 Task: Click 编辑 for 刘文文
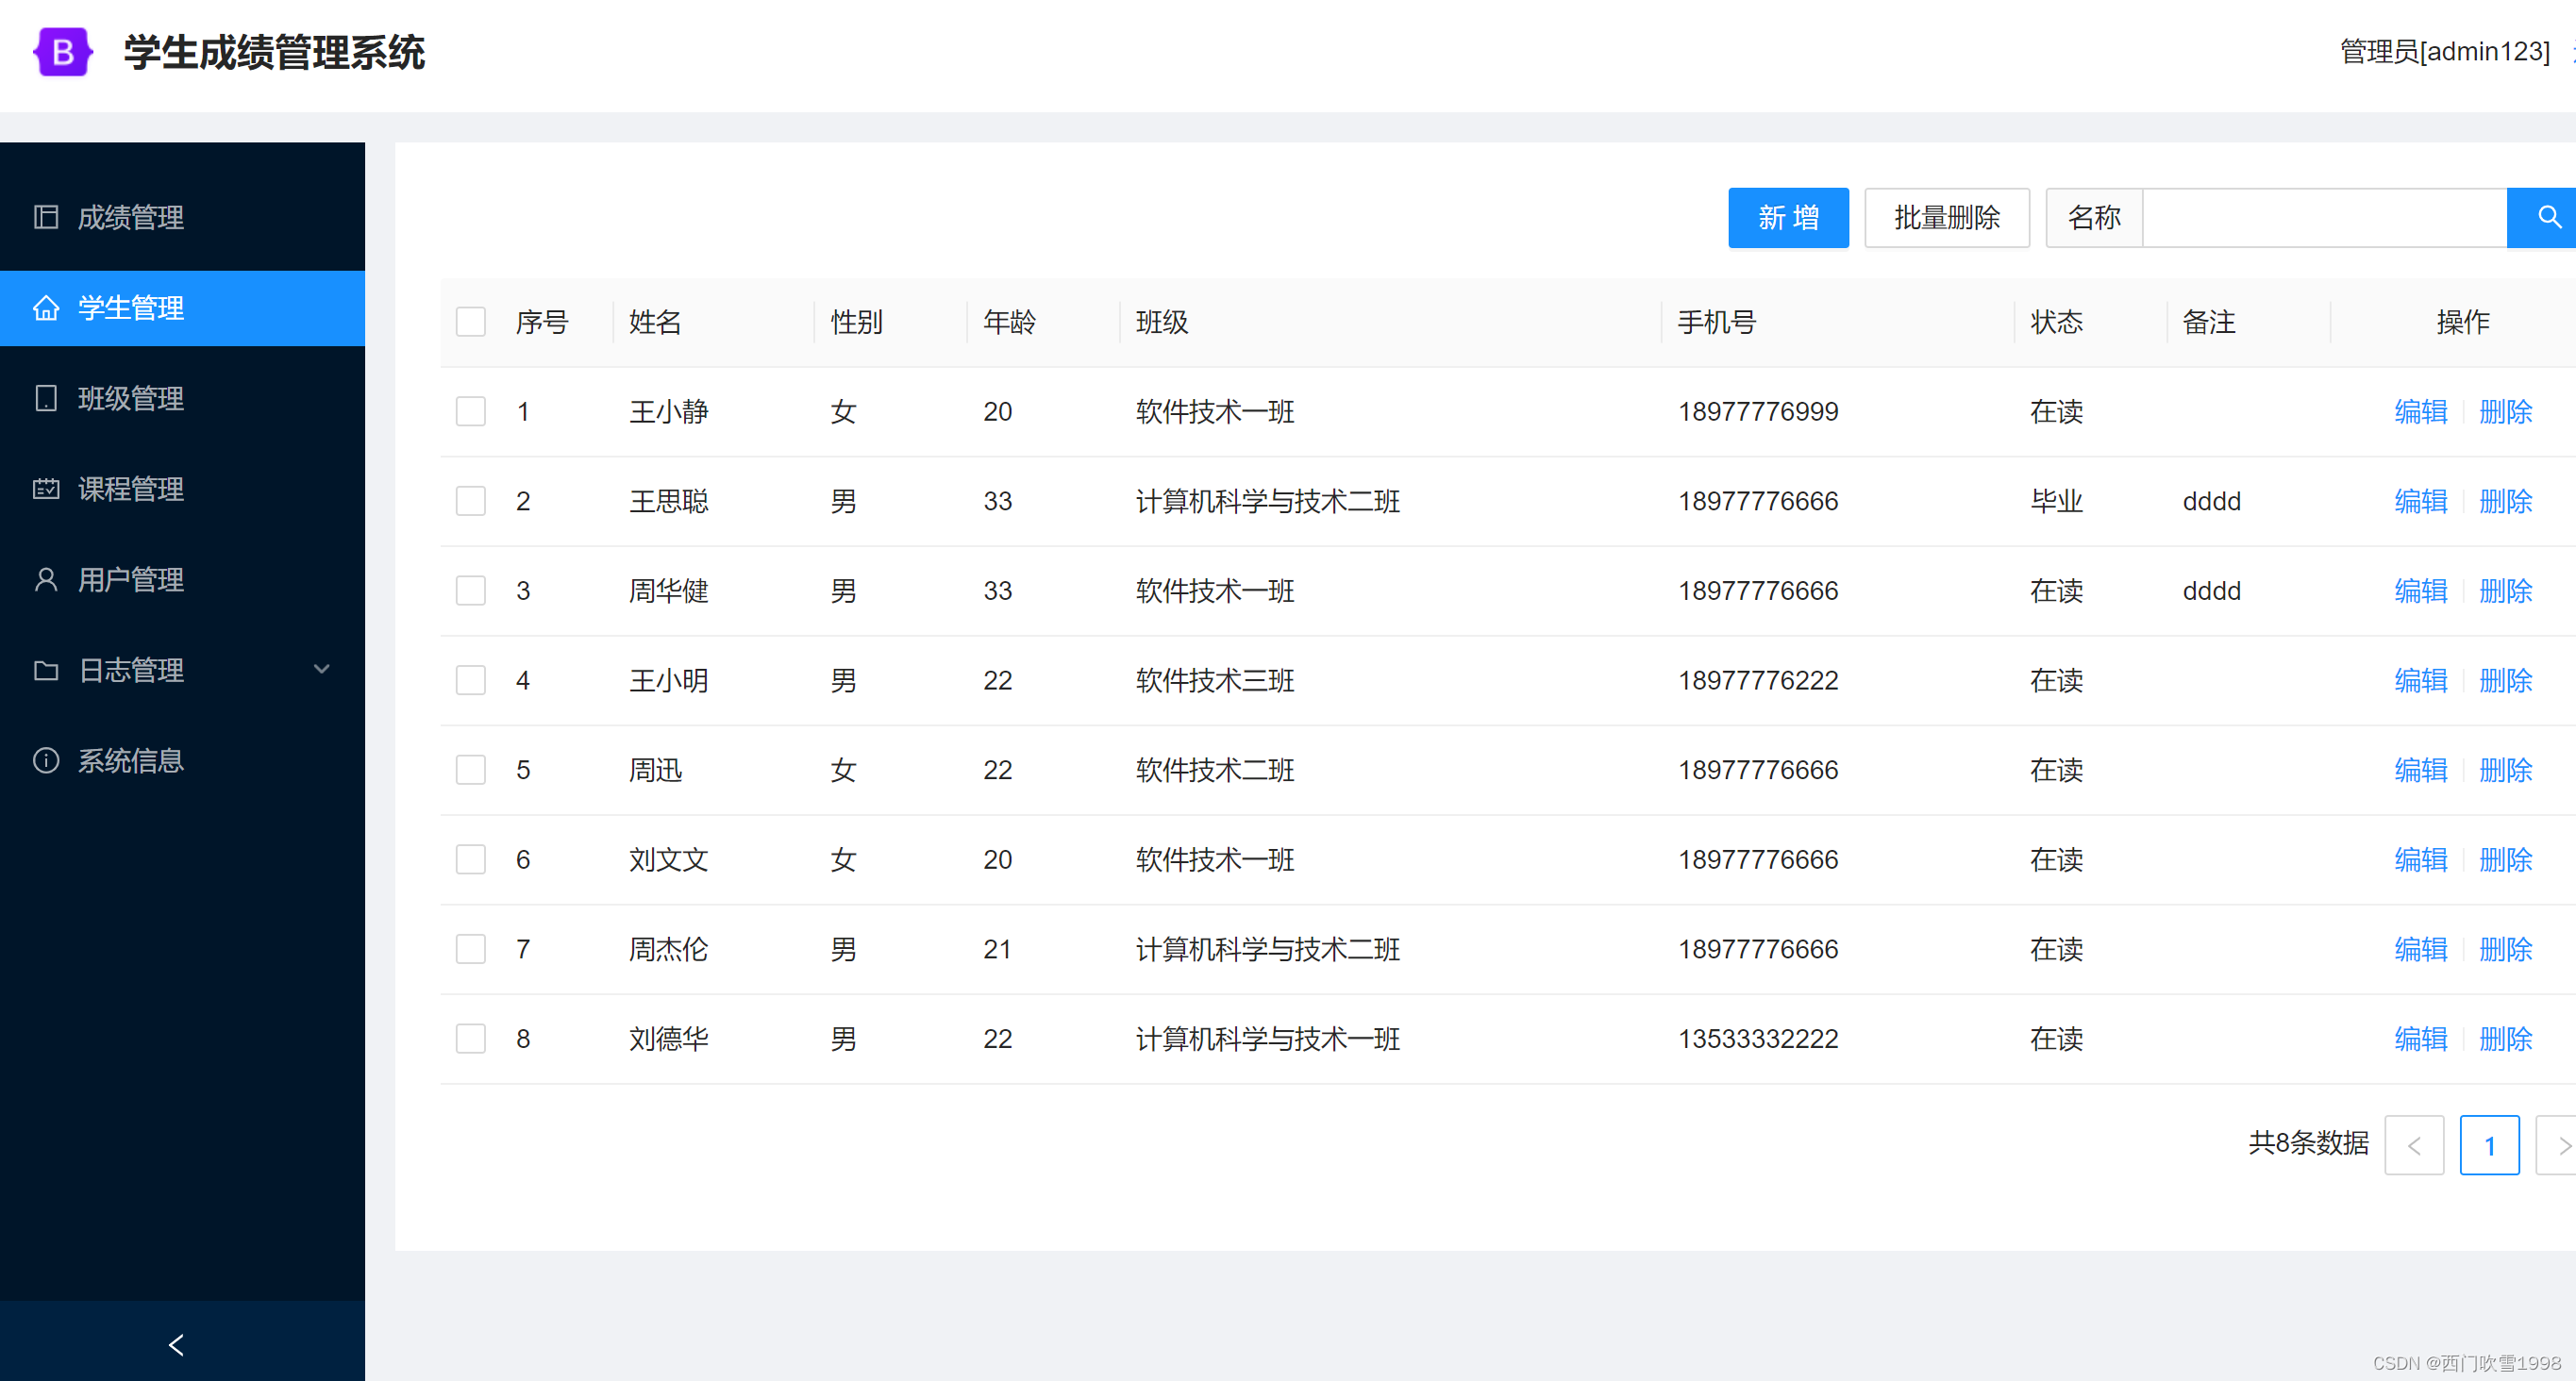(2421, 859)
